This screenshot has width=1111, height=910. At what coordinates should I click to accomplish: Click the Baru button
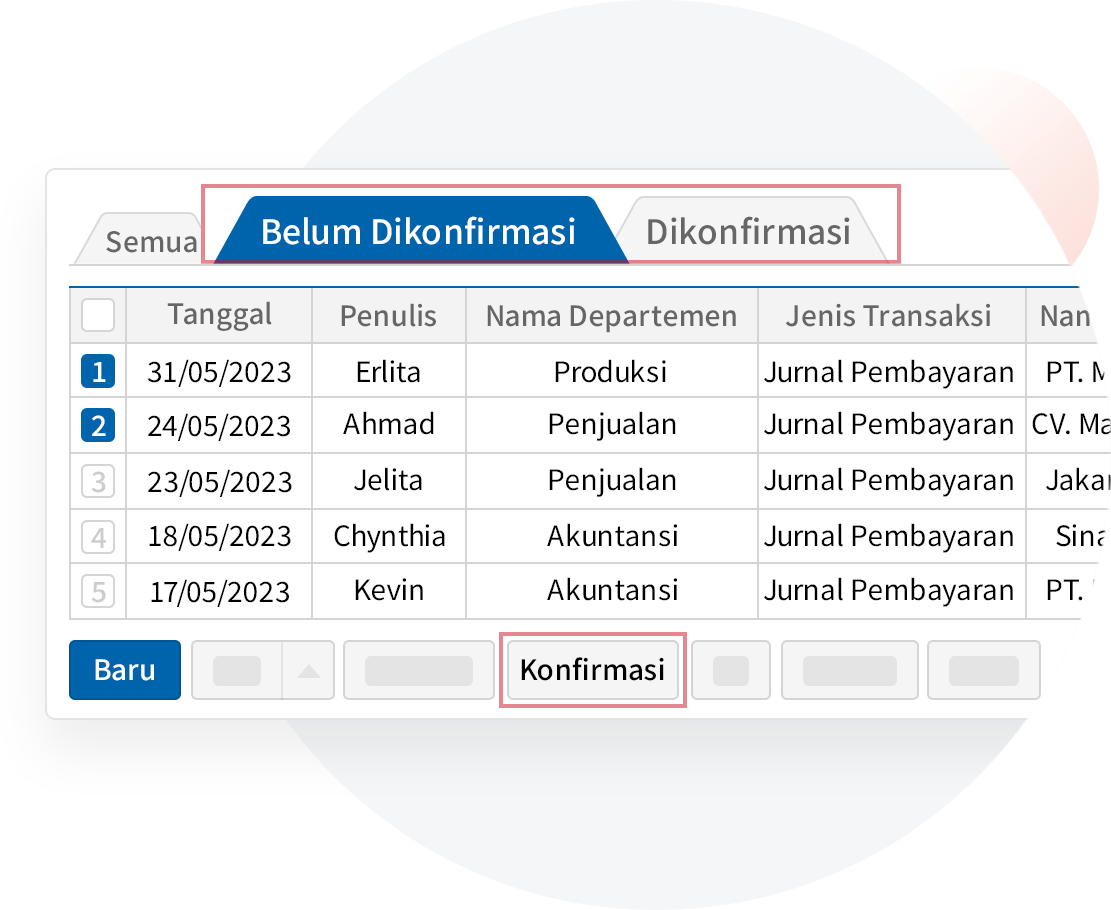[125, 670]
